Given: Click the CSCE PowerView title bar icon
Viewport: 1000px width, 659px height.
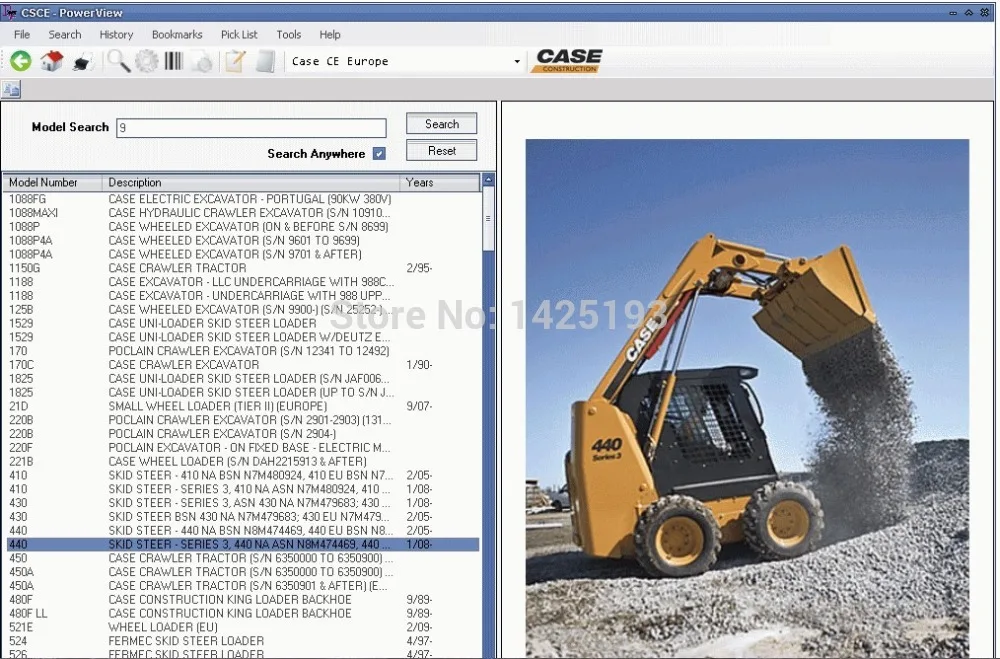Looking at the screenshot, I should (x=9, y=12).
